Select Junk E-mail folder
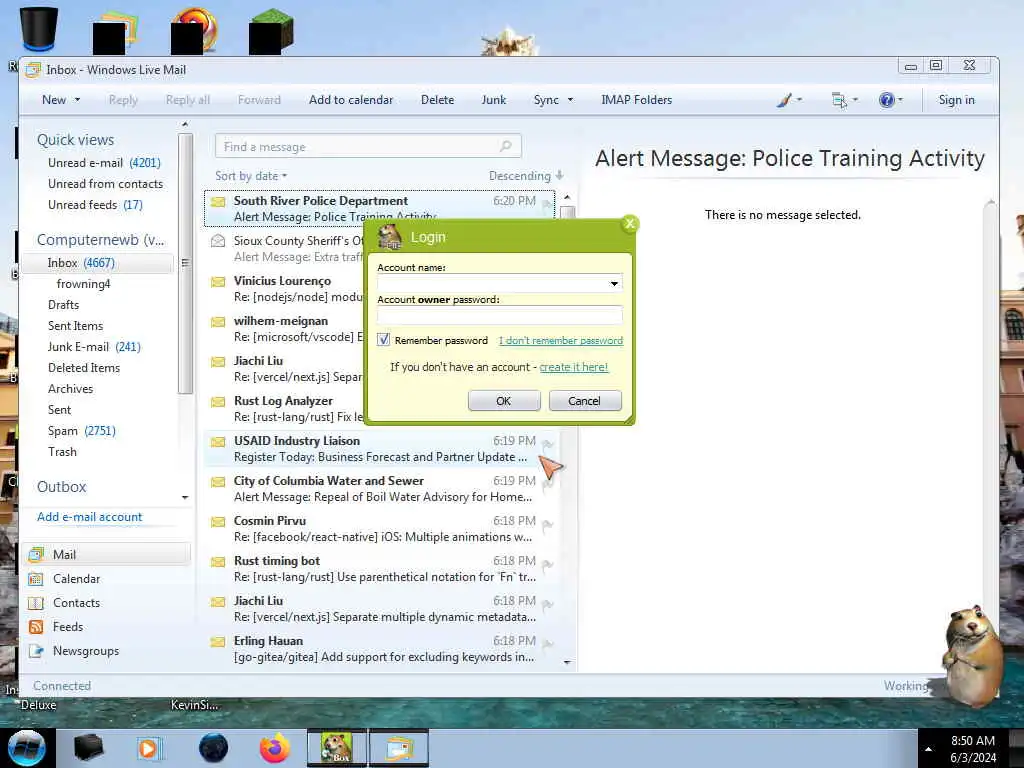Screen dimensions: 1024x768 94,347
